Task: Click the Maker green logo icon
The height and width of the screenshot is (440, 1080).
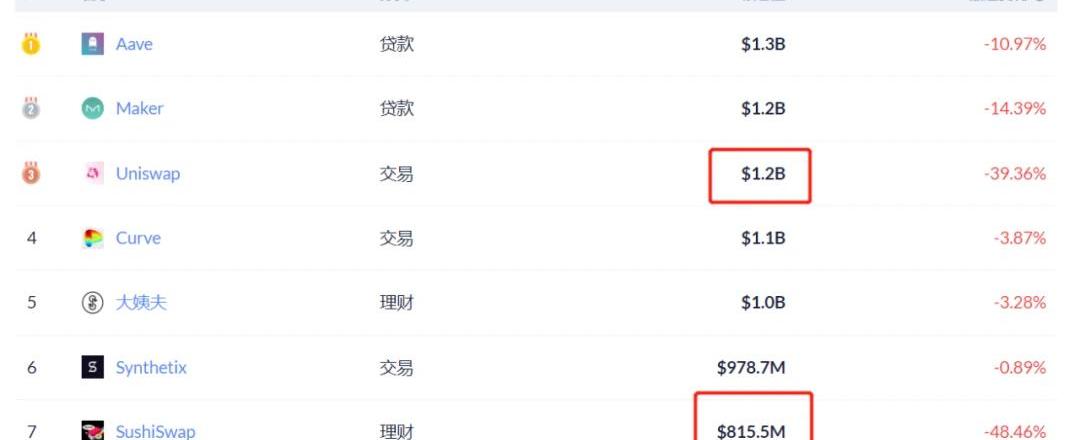Action: (93, 108)
